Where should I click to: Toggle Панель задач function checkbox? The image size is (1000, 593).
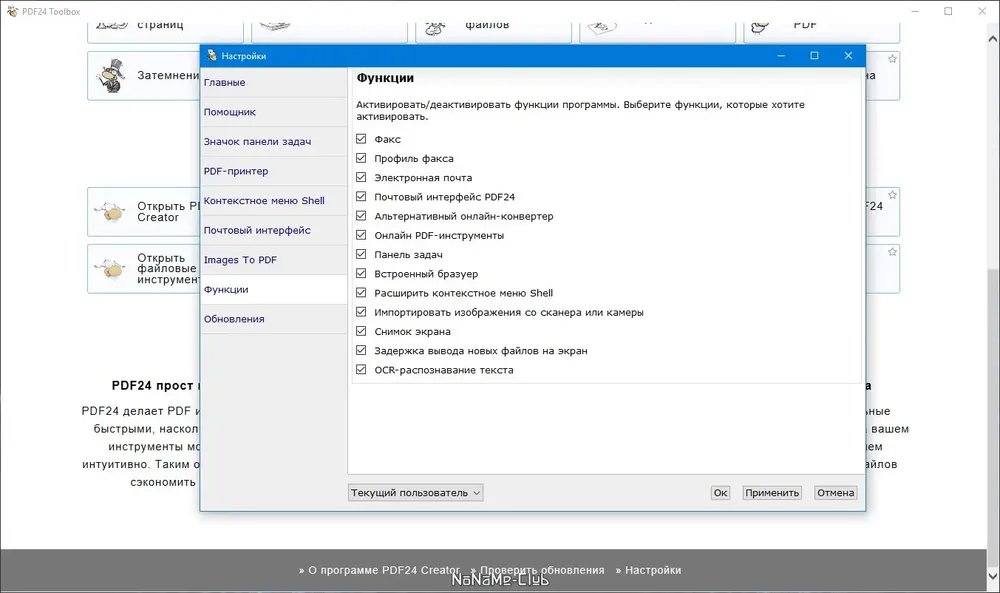(361, 254)
